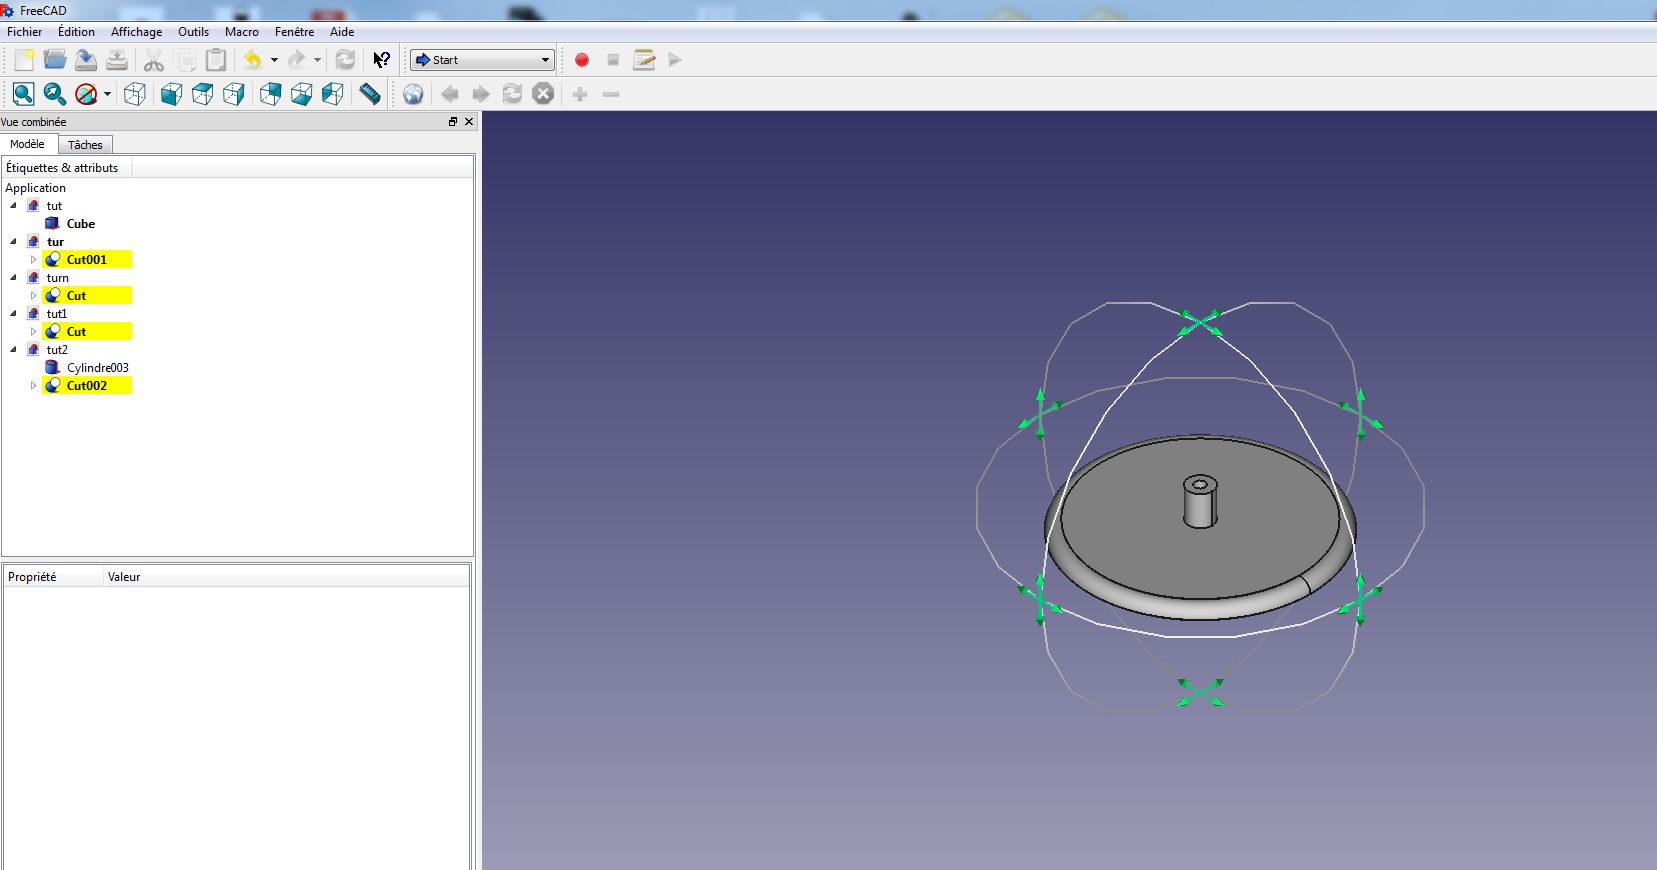This screenshot has height=870, width=1657.
Task: Click the Fit all content view icon
Action: click(x=23, y=94)
